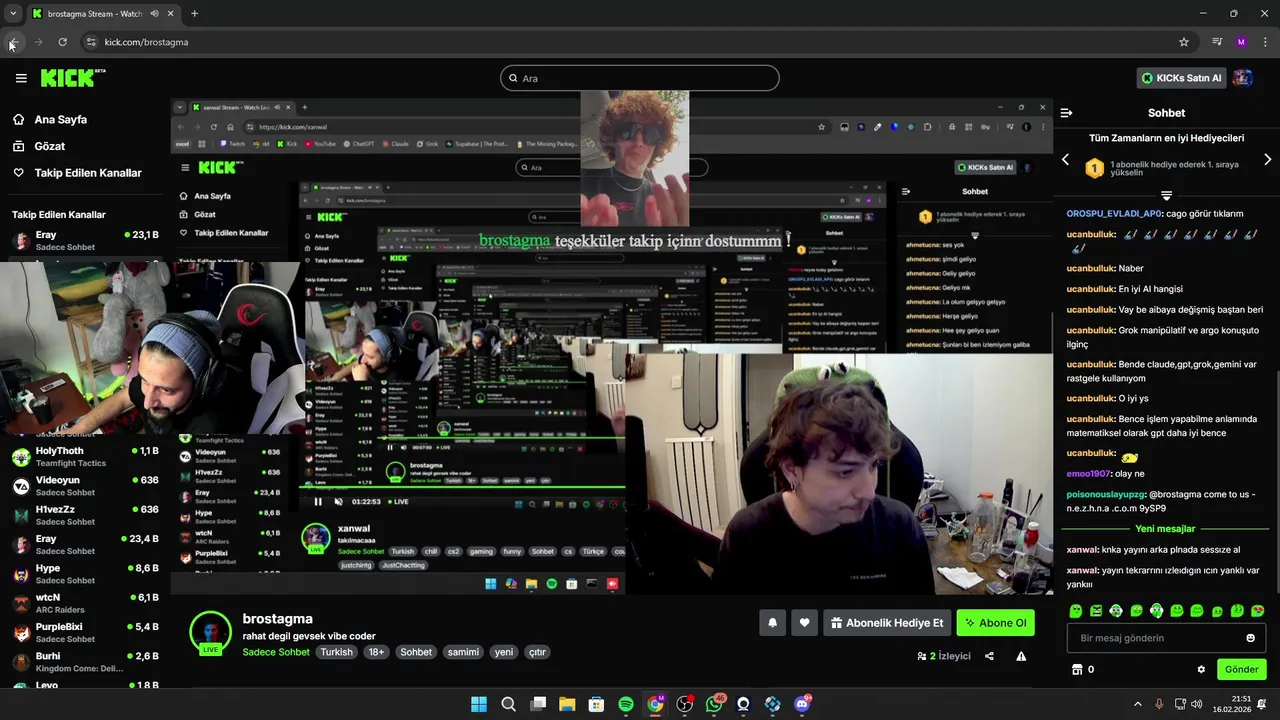Screen dimensions: 1280x720
Task: Open the PurpleBixi followed channel
Action: click(x=85, y=632)
